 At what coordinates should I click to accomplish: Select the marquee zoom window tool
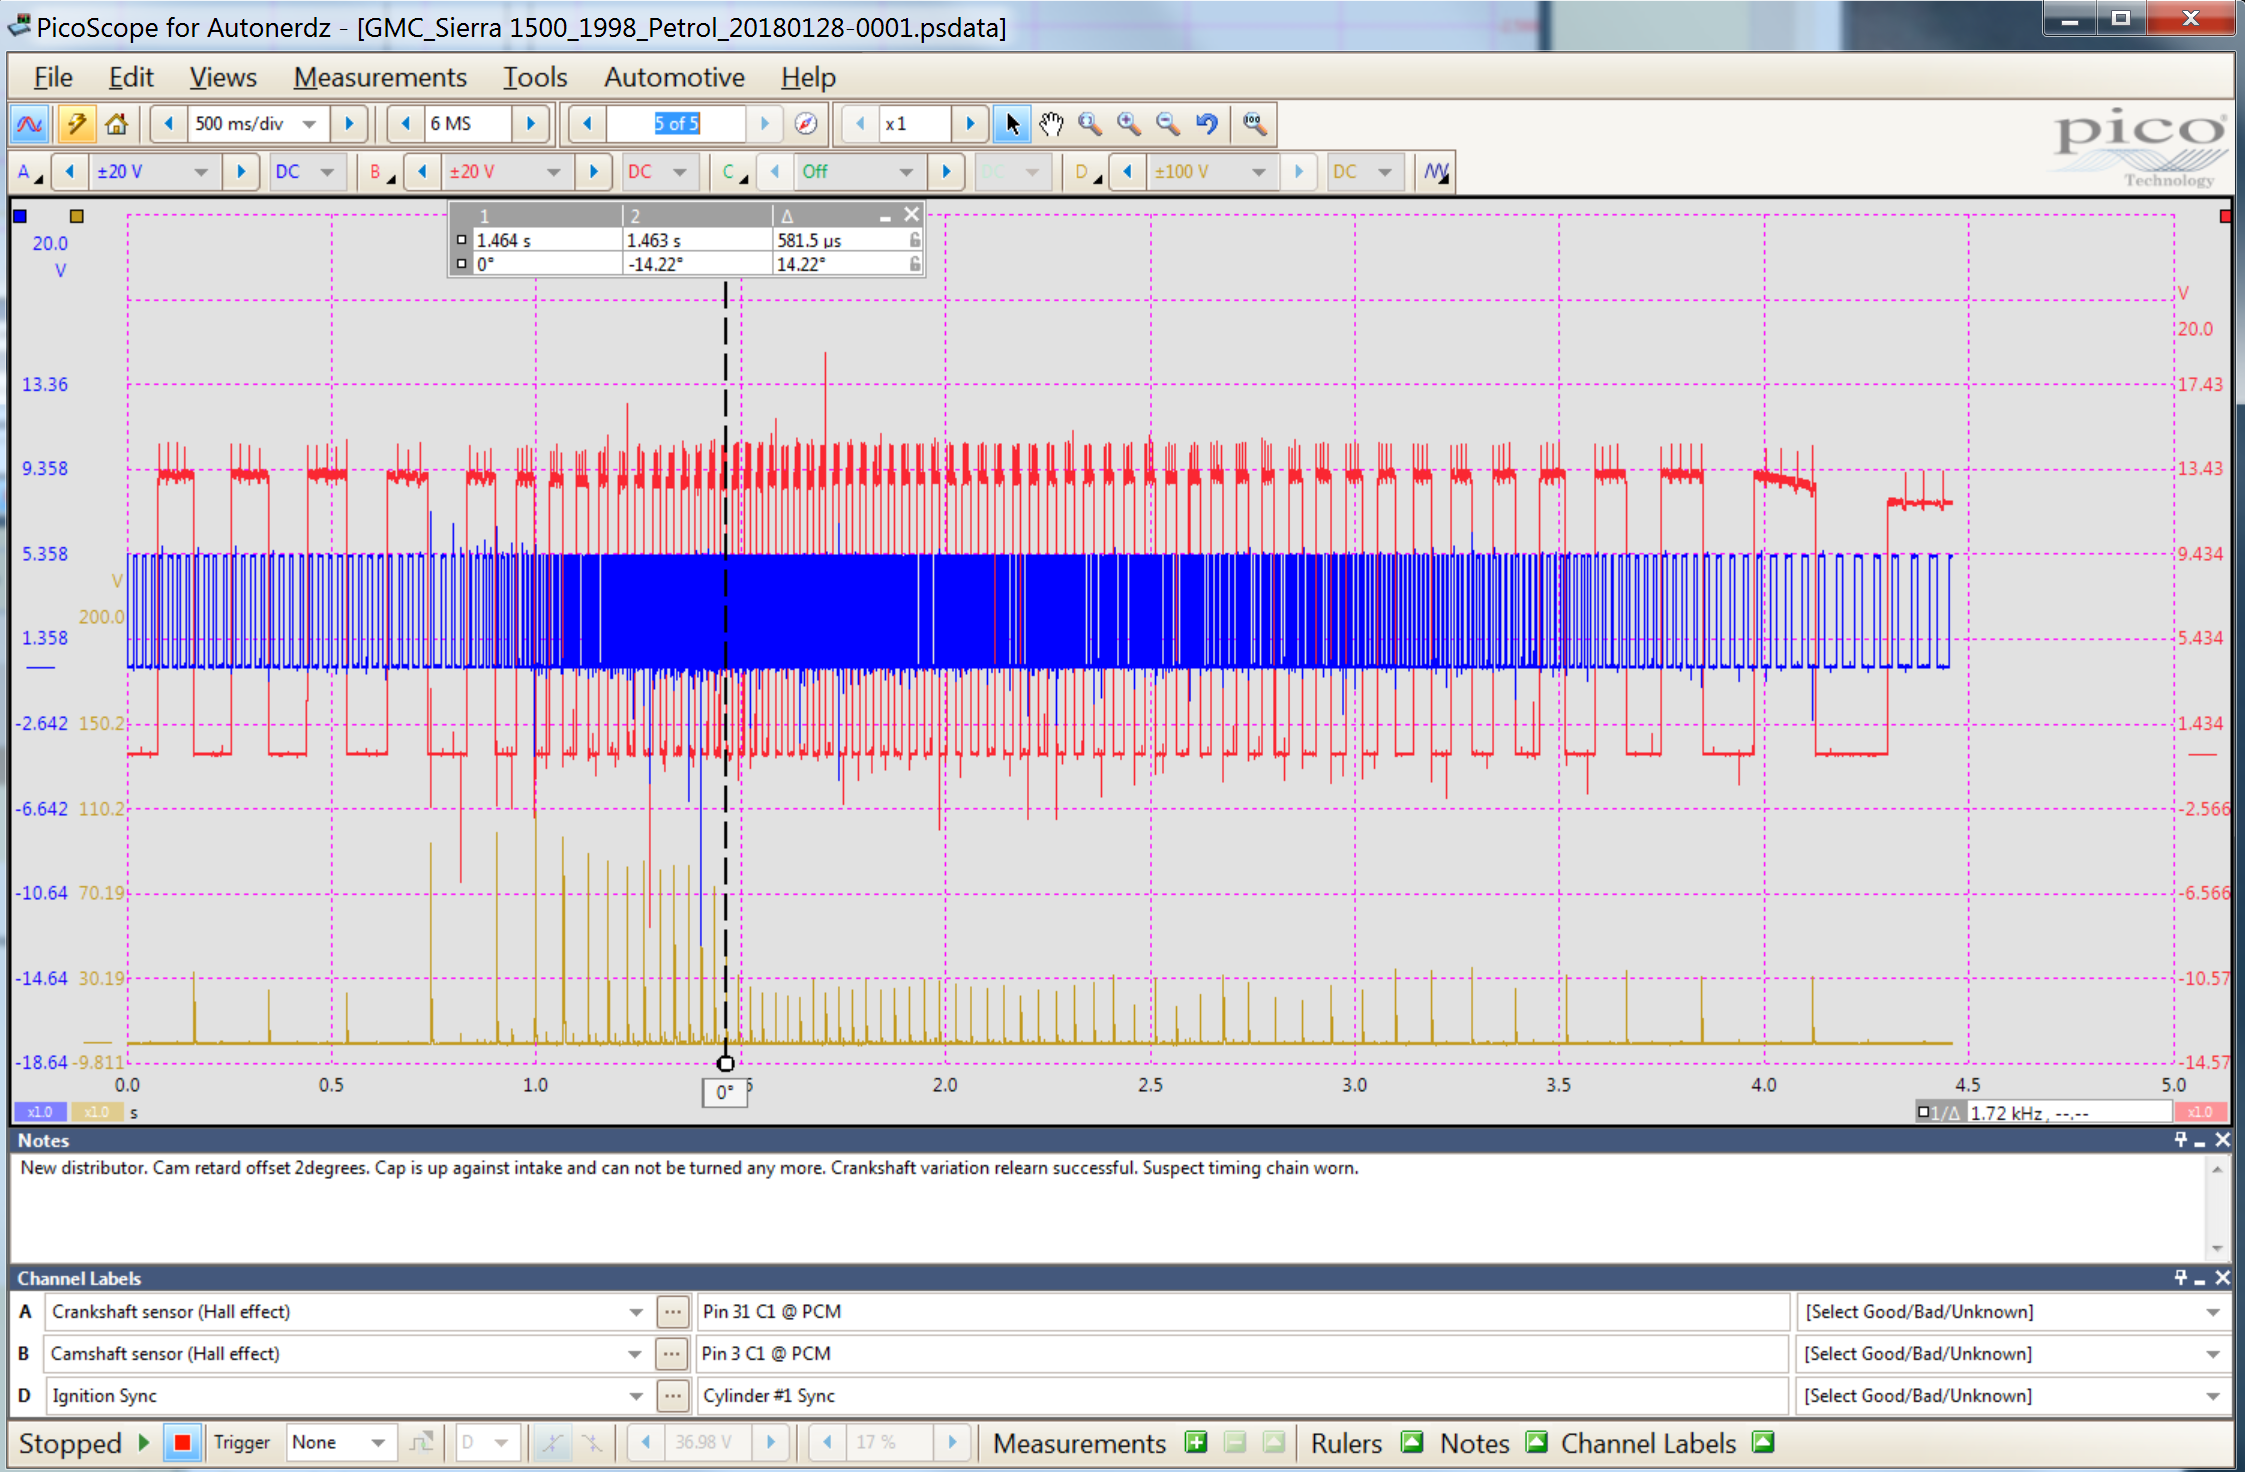(1090, 124)
